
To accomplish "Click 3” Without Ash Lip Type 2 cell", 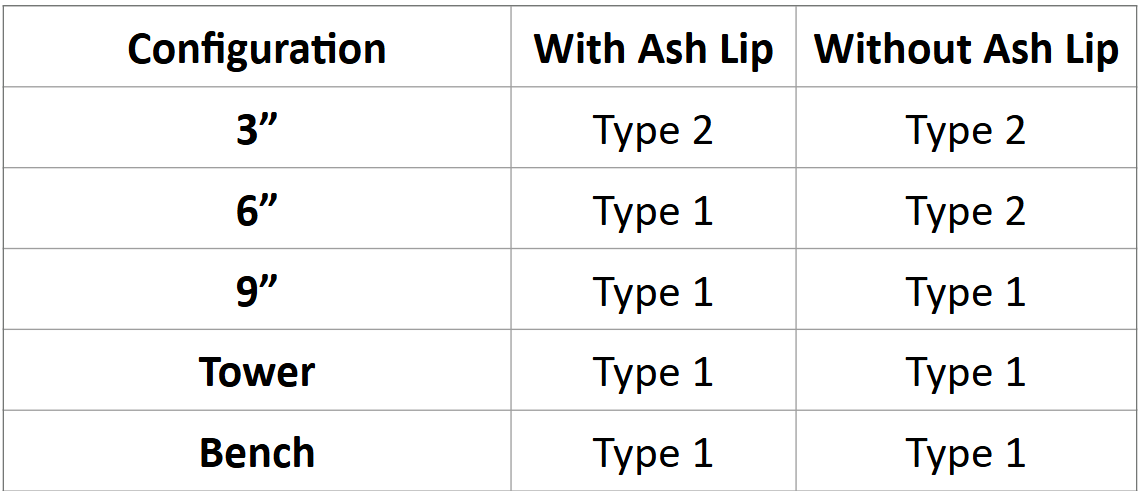I will [x=966, y=130].
